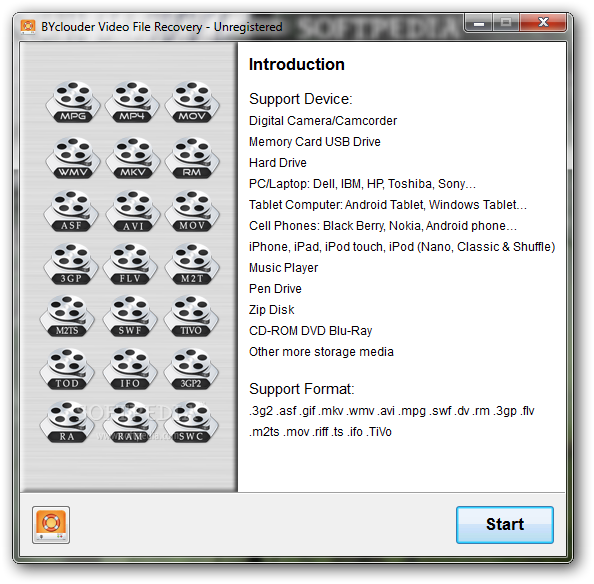Click the Introduction heading
This screenshot has height=584, width=594.
297,64
